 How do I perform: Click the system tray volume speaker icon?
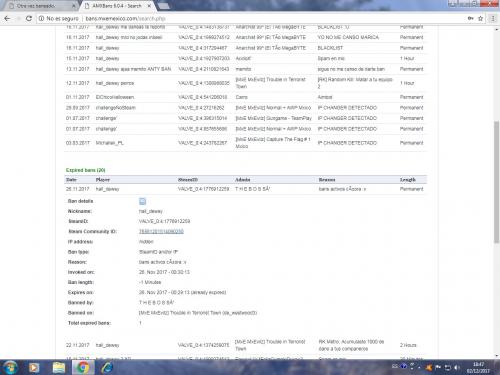(457, 367)
